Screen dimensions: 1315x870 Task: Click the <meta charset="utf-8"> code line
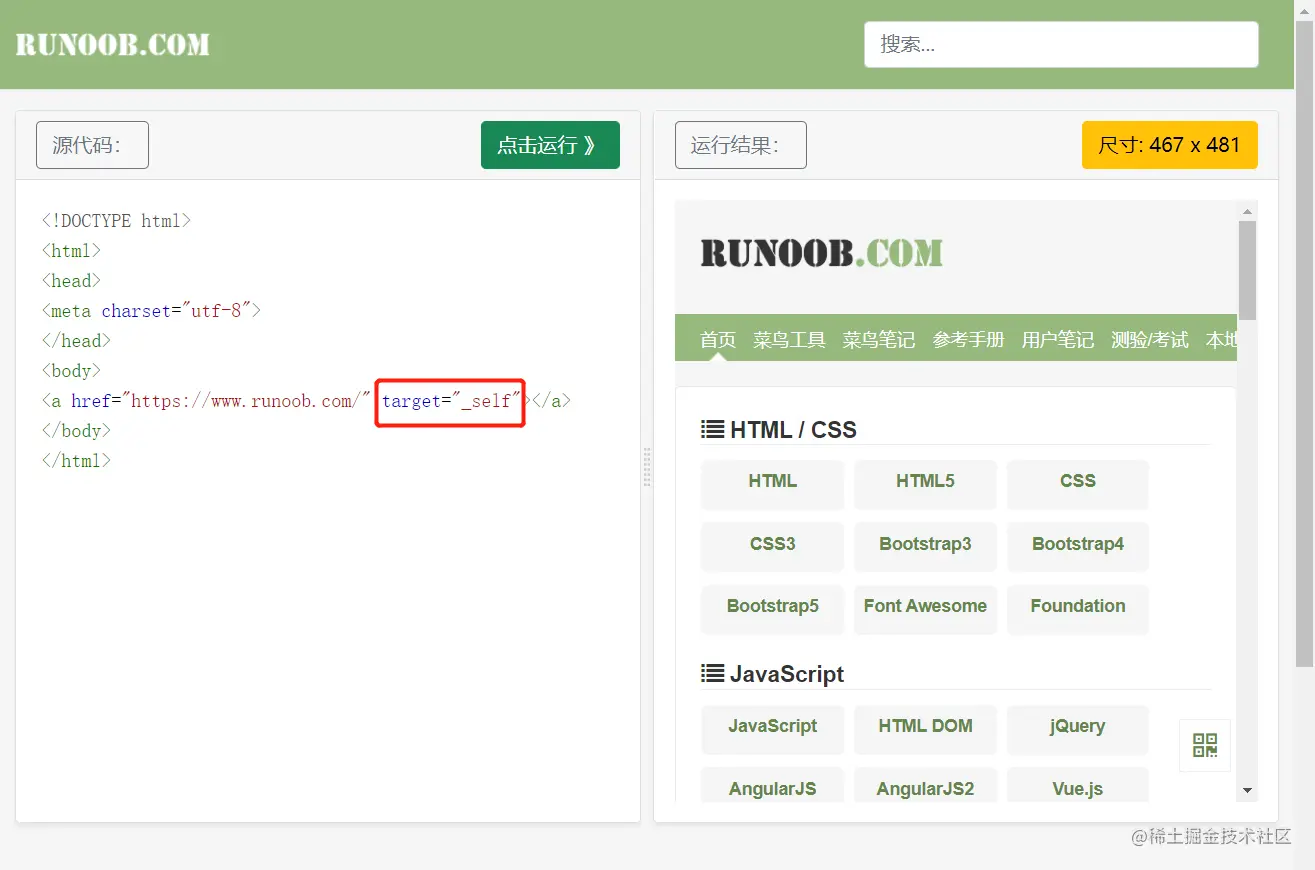click(x=151, y=311)
